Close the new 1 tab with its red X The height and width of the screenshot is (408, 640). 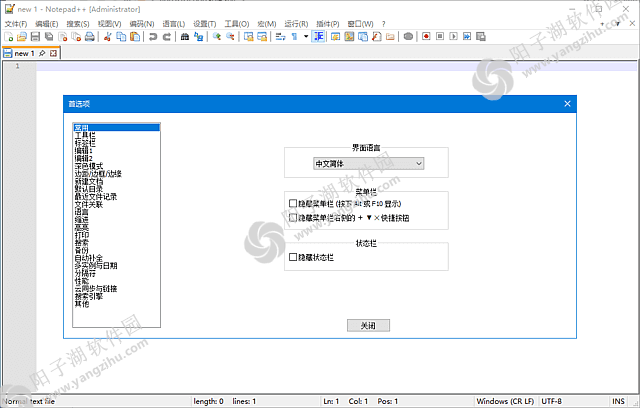[53, 53]
